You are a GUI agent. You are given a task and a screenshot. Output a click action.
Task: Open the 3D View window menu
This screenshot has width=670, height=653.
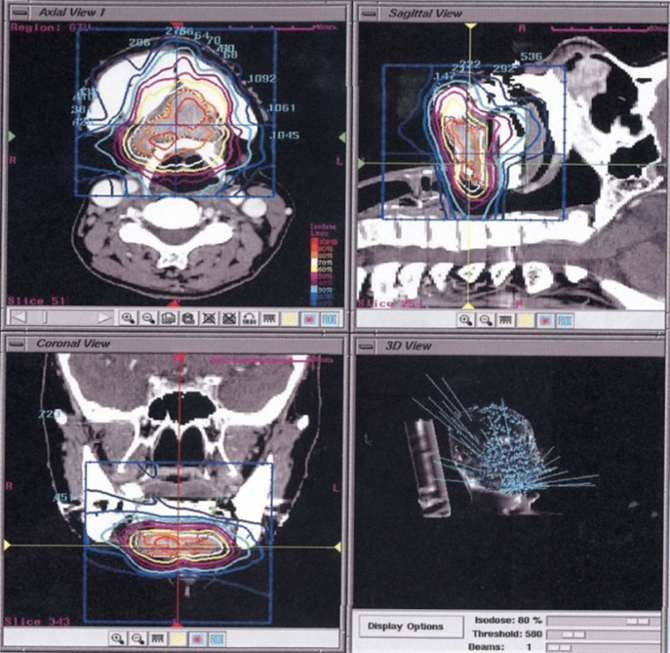(367, 346)
